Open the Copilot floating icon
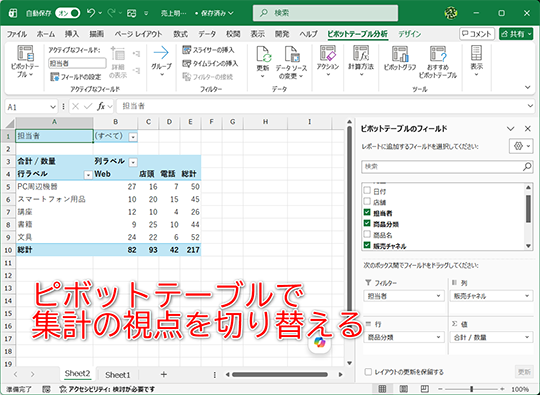This screenshot has height=395, width=540. [x=319, y=342]
